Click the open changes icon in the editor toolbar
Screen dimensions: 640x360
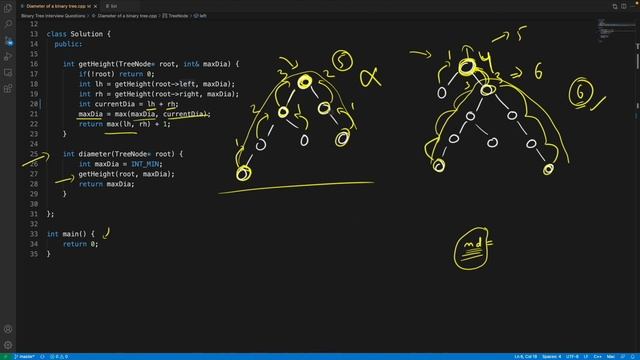[615, 6]
